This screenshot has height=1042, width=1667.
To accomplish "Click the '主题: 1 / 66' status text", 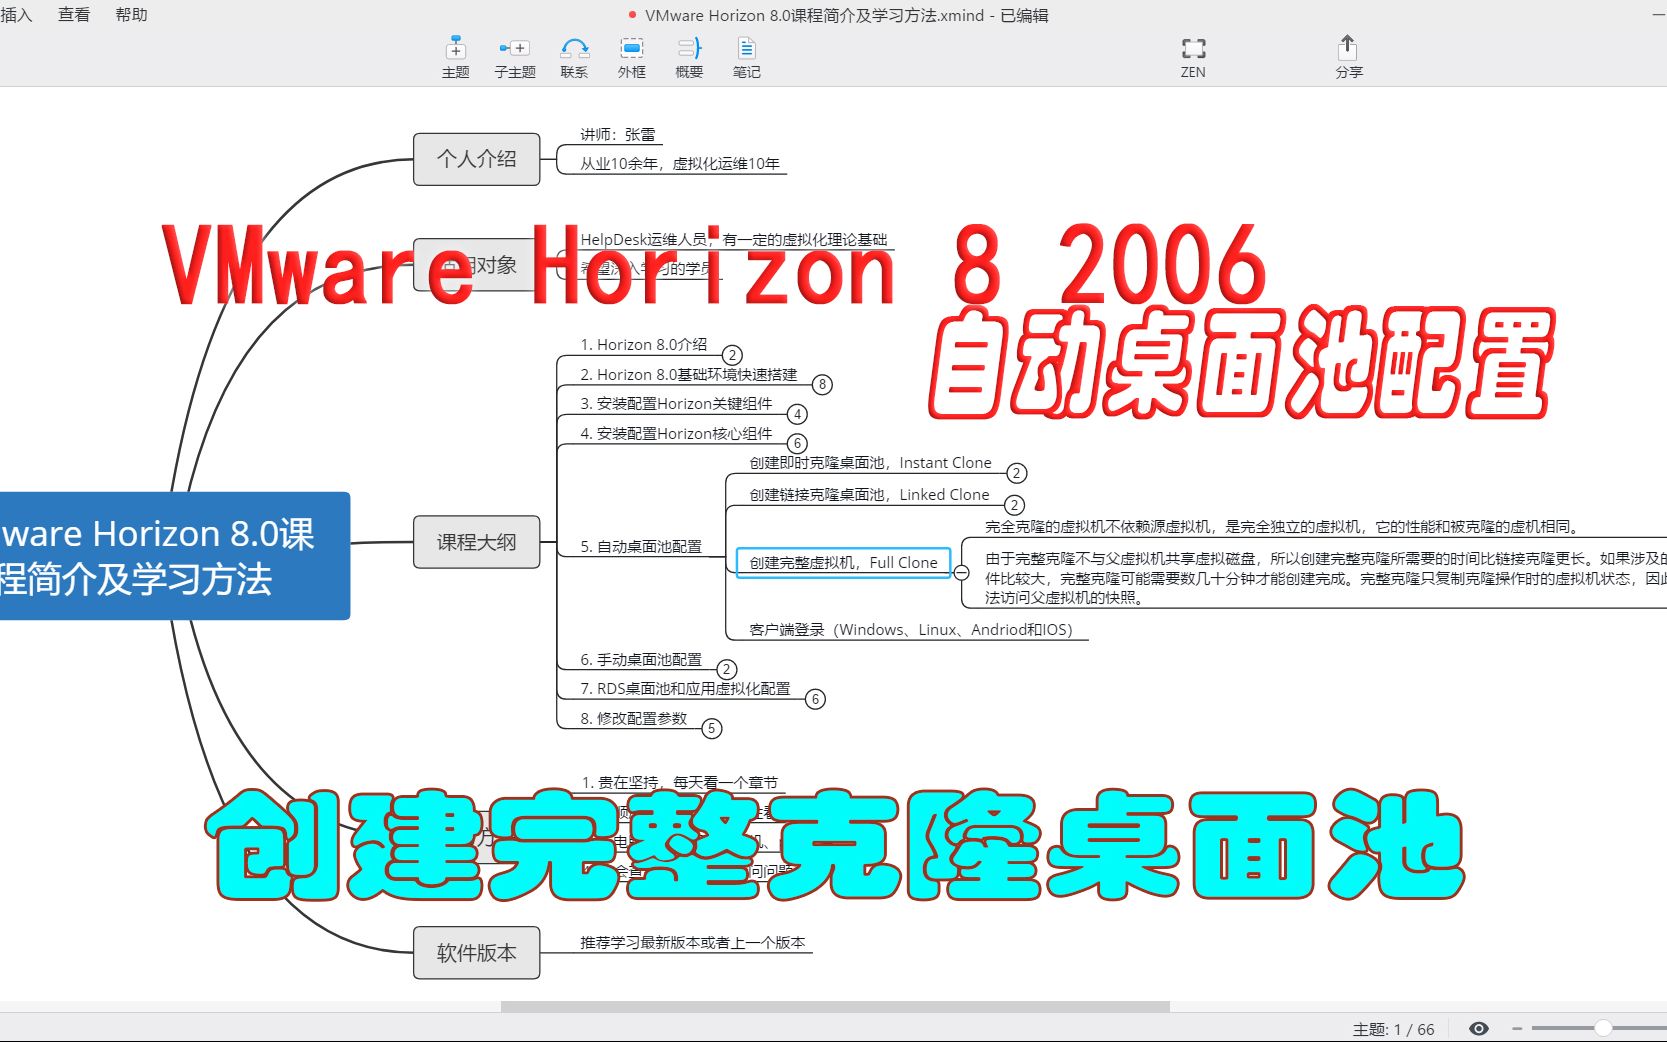I will pos(1393,1029).
